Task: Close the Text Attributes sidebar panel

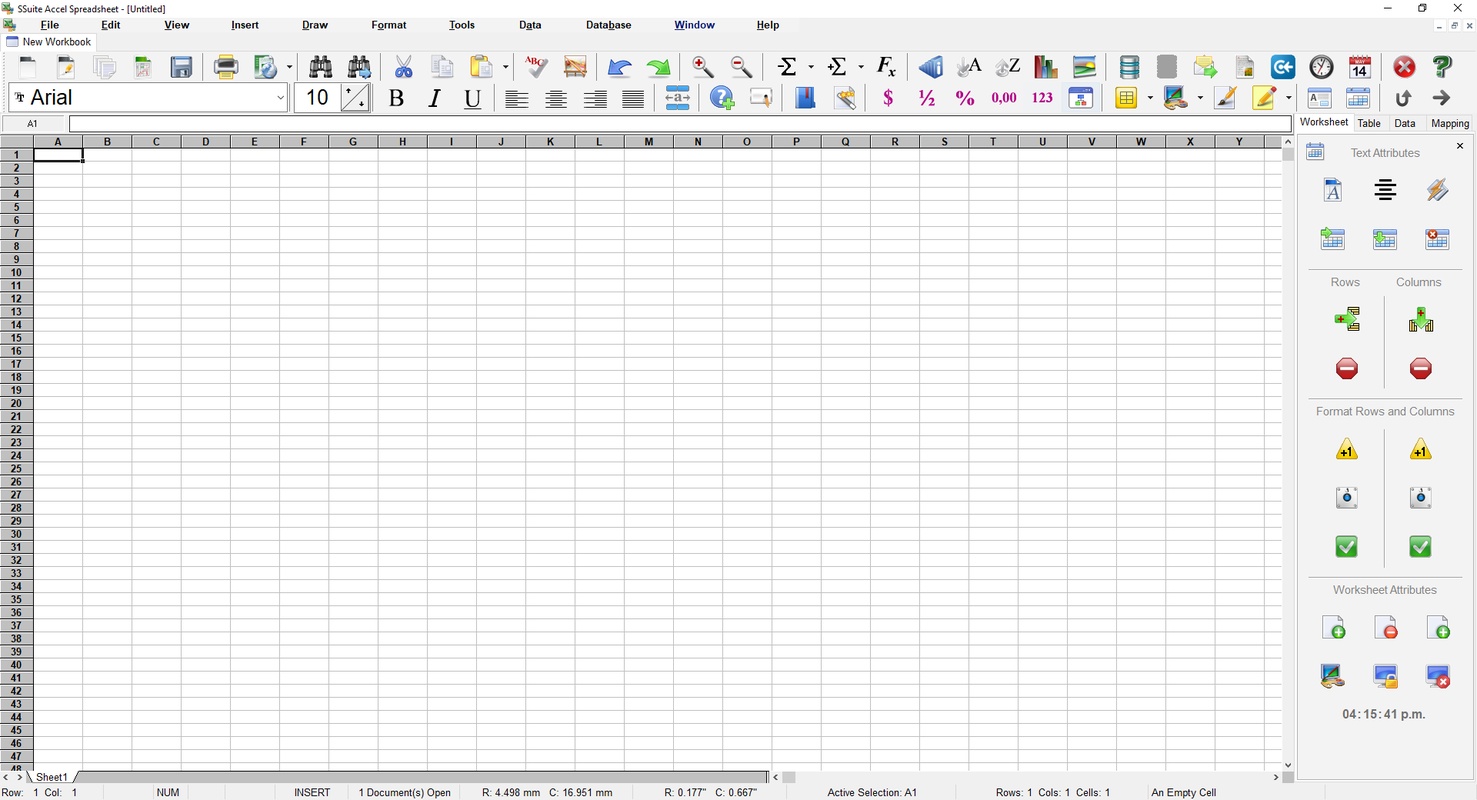Action: coord(1460,146)
